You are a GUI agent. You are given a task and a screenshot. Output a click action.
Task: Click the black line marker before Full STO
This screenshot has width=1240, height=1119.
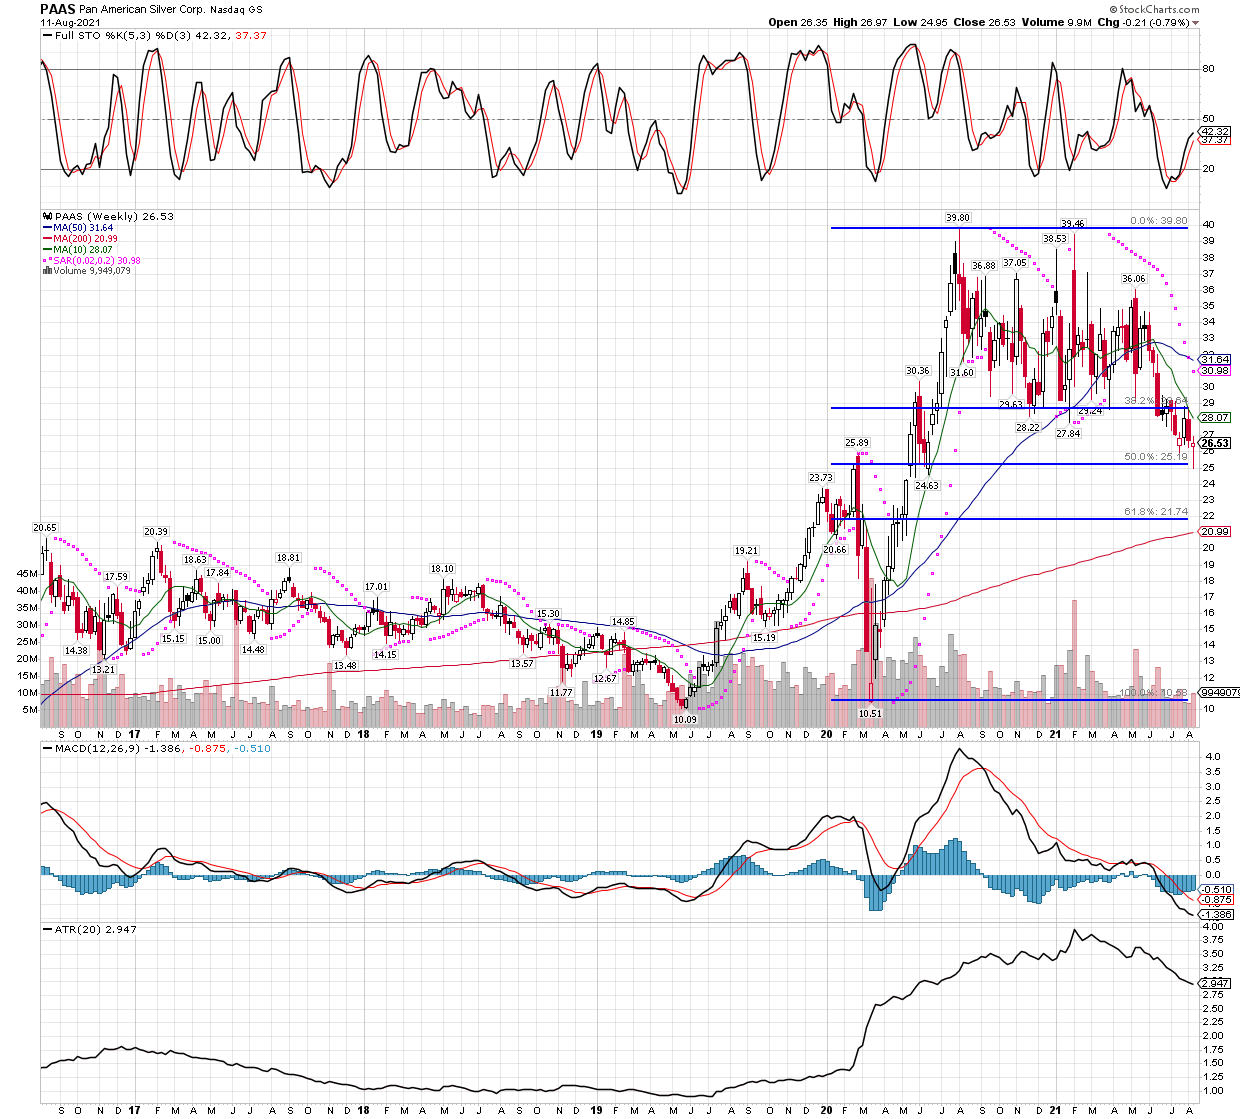click(x=47, y=36)
